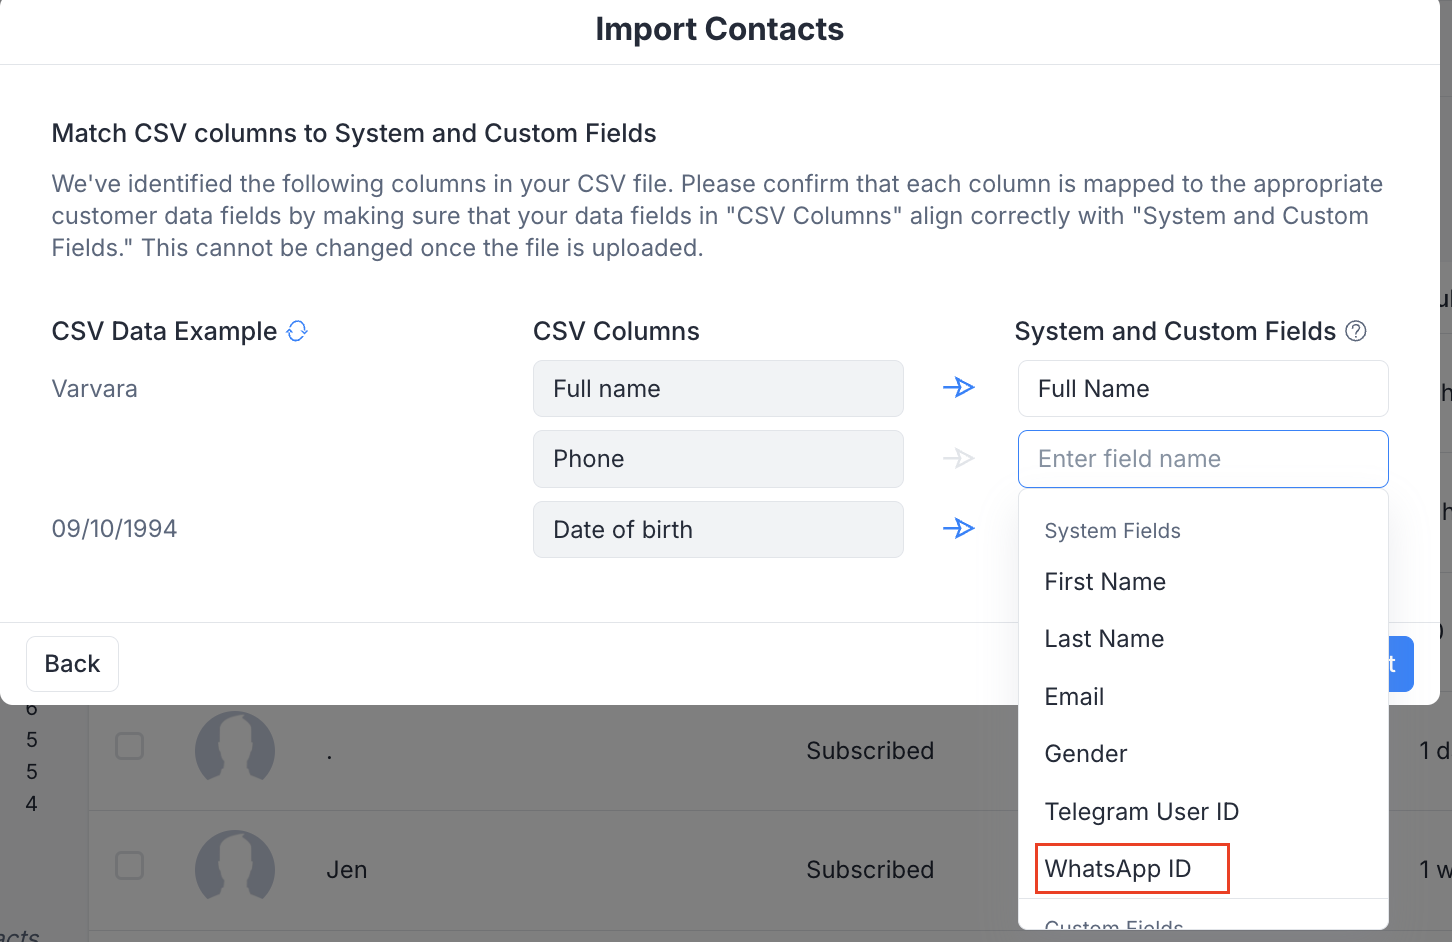
Task: Click the blue arrow next to Full name
Action: [958, 387]
